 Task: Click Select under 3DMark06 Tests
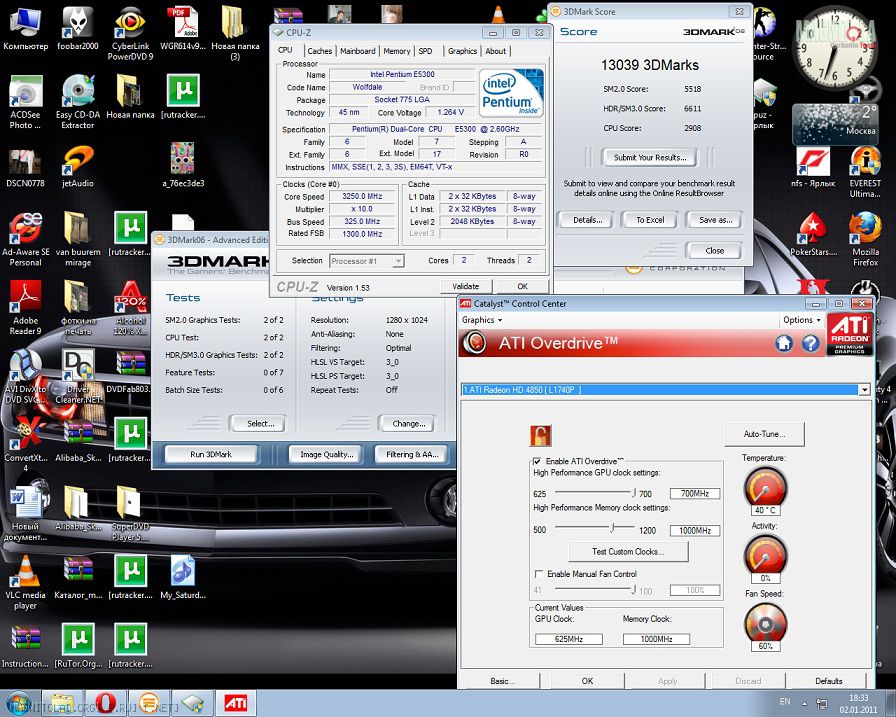pyautogui.click(x=260, y=423)
